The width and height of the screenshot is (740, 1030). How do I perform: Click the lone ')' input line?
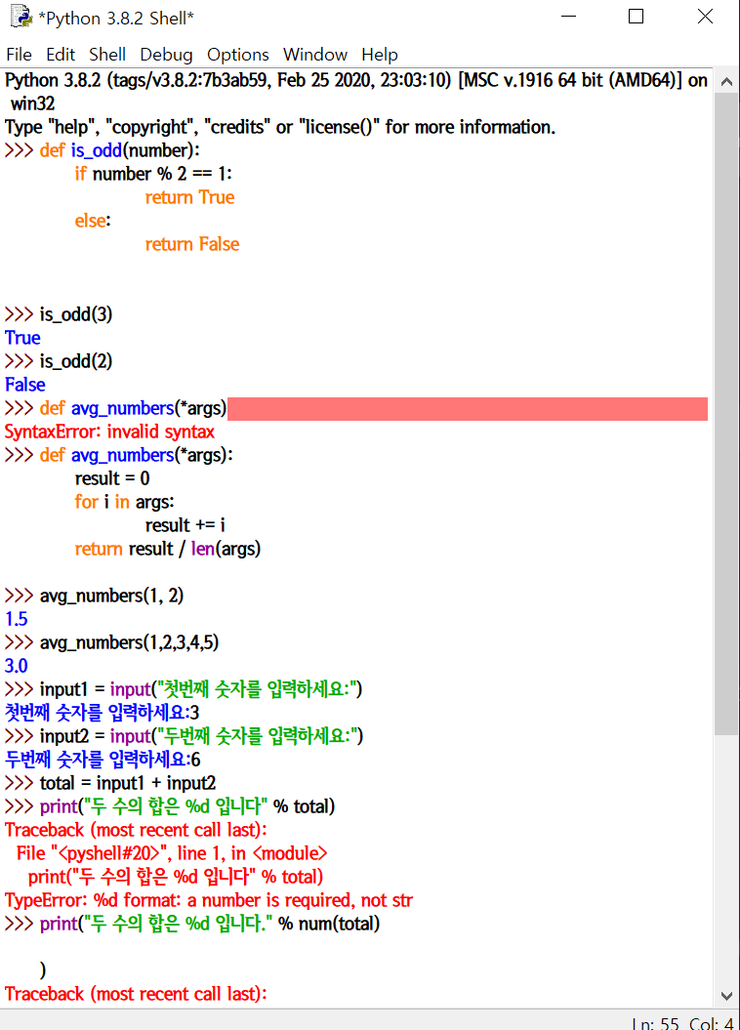point(43,970)
